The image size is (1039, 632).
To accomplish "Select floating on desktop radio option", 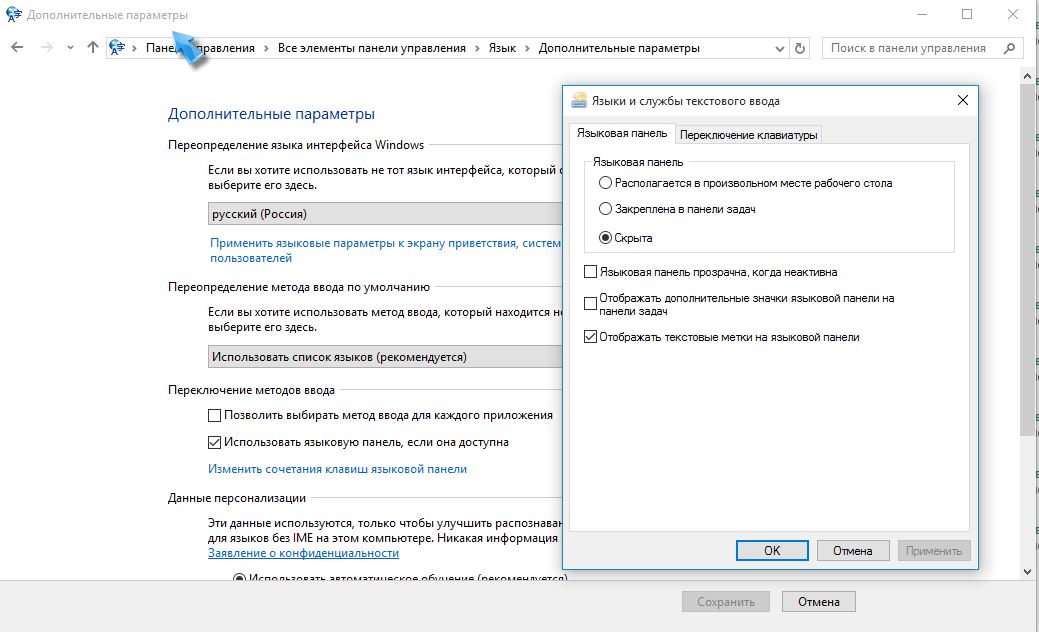I will [745, 183].
